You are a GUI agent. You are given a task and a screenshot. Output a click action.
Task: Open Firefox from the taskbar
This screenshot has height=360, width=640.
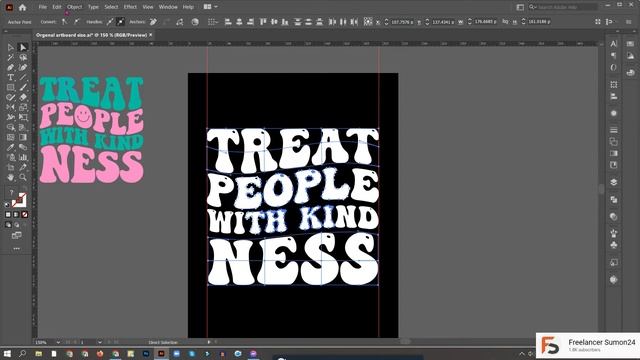pyautogui.click(x=100, y=353)
